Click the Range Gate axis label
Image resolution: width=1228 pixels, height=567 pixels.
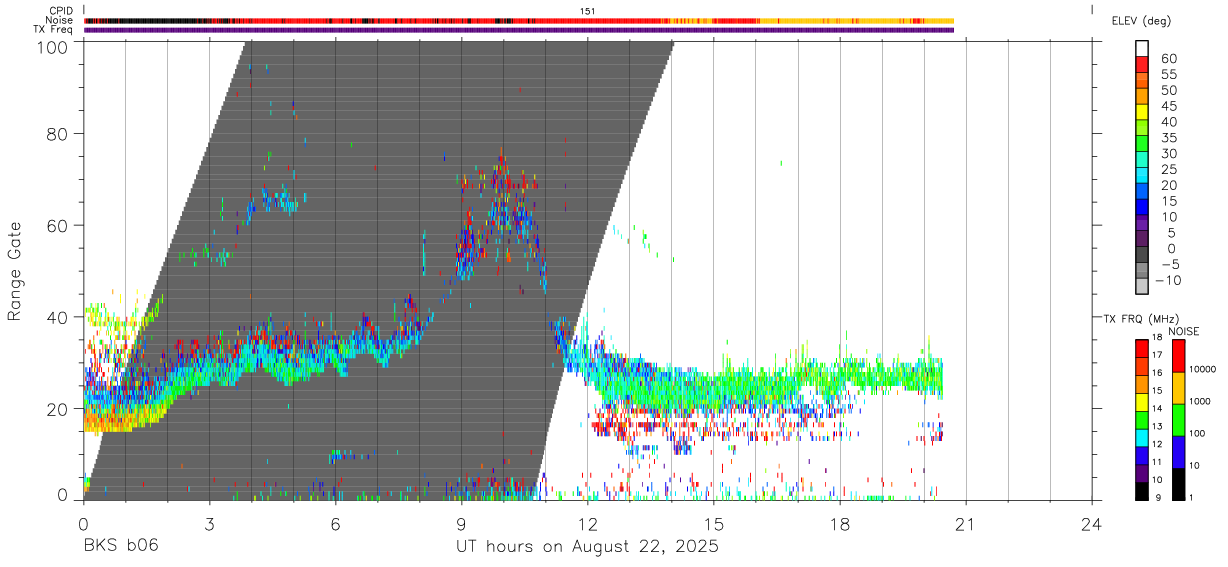15,272
